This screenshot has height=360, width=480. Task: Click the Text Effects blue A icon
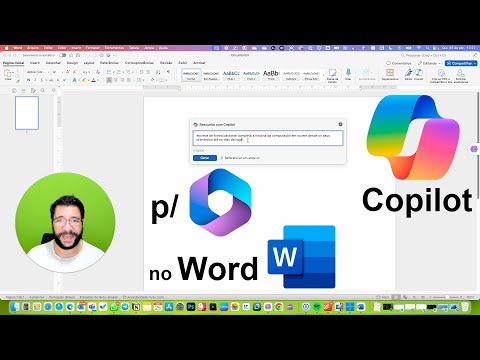[74, 80]
